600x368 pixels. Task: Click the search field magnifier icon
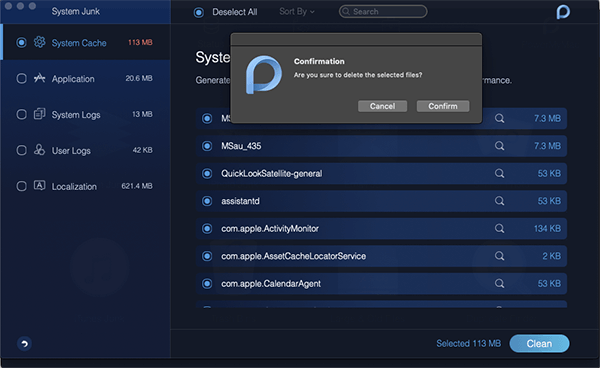346,11
